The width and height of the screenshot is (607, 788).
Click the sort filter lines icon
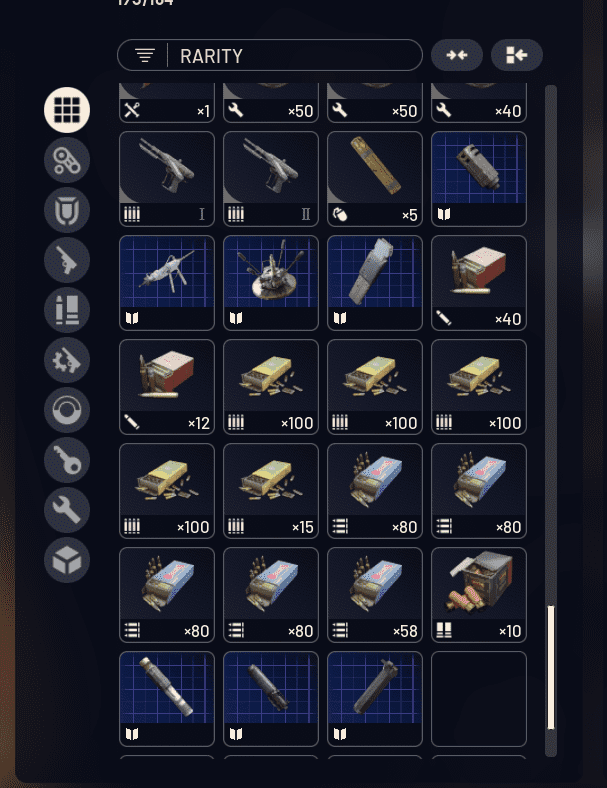tap(145, 55)
